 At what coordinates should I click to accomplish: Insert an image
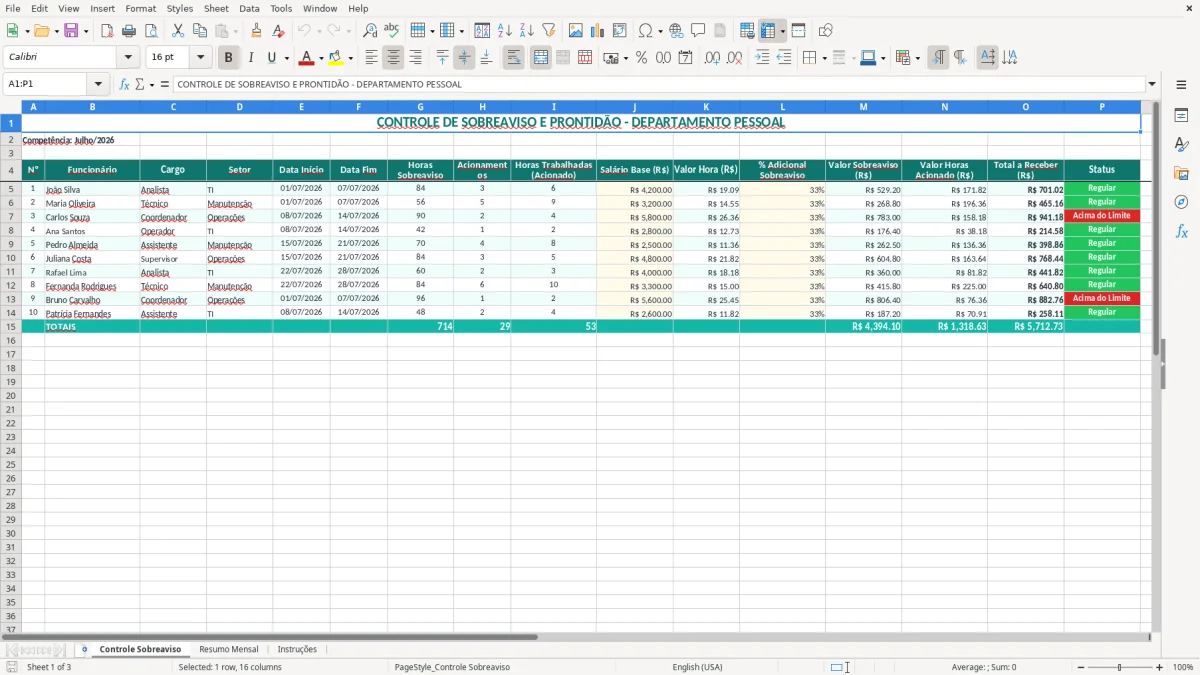pyautogui.click(x=576, y=31)
